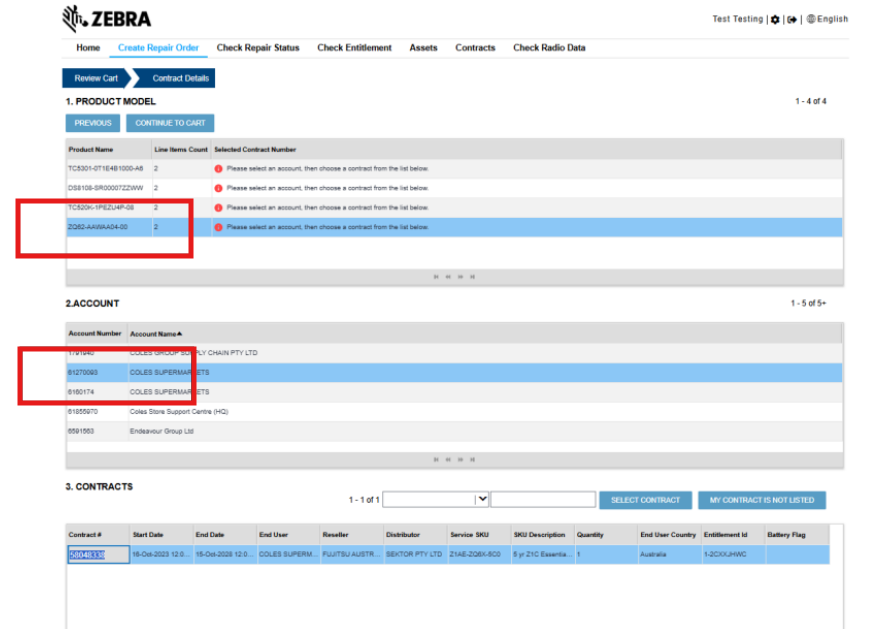Click the contracts search text field
This screenshot has height=629, width=881.
[x=543, y=499]
